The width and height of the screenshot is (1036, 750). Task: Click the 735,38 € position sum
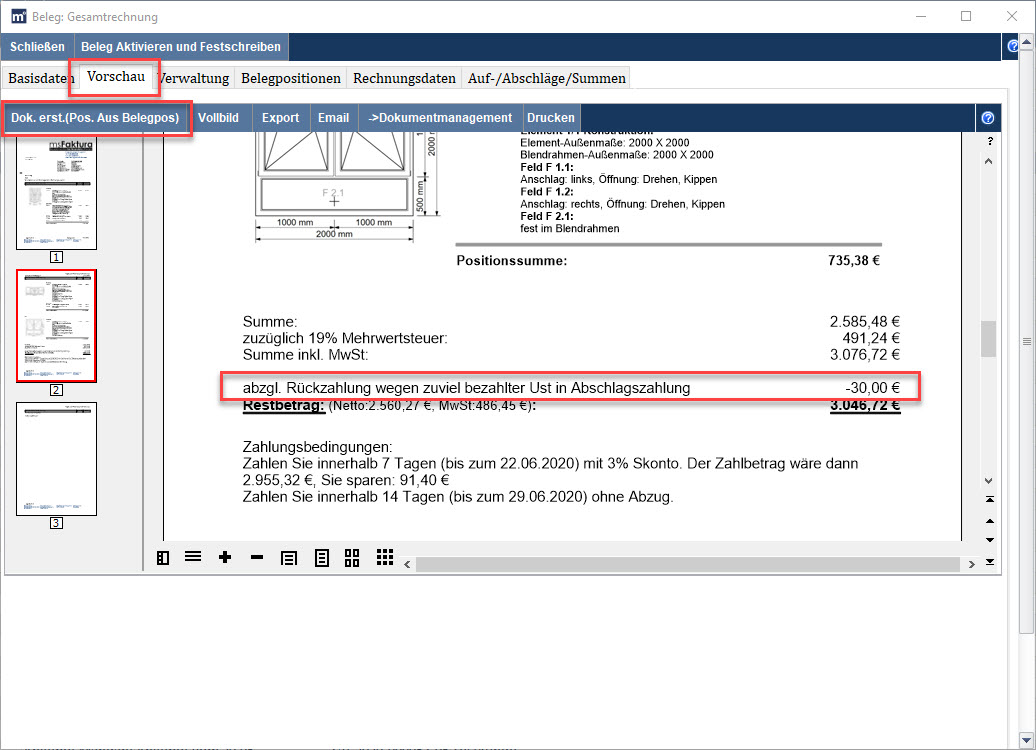pos(854,260)
